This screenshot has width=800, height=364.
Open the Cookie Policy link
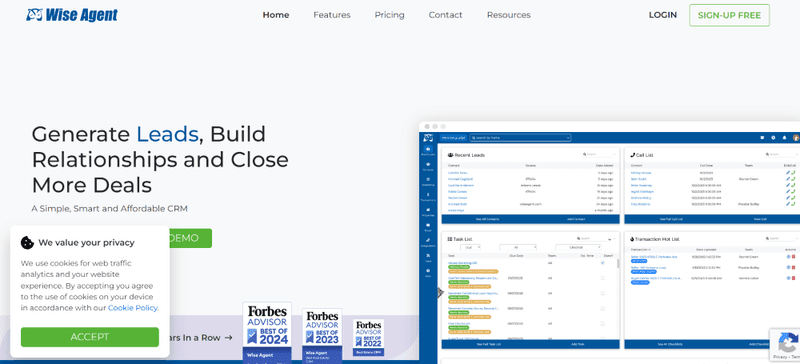[x=133, y=308]
